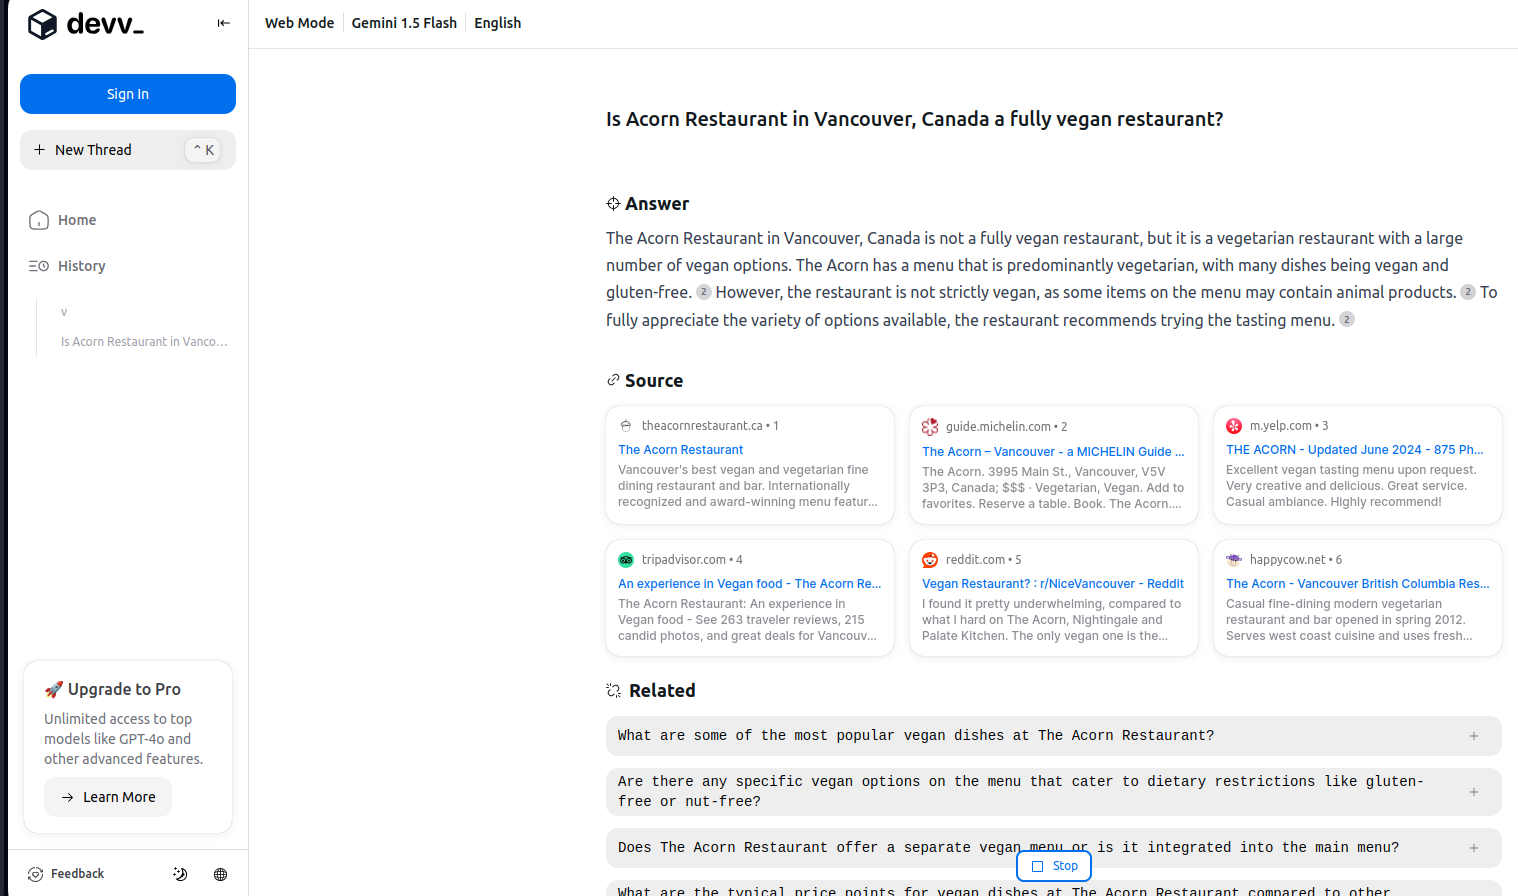Open the language globe icon
Viewport: 1518px width, 896px height.
pyautogui.click(x=220, y=874)
